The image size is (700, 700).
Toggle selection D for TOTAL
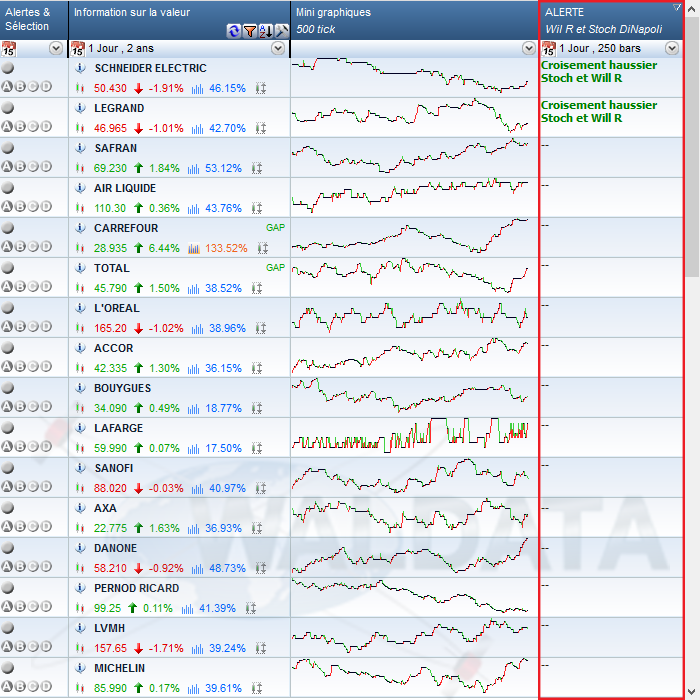46,287
